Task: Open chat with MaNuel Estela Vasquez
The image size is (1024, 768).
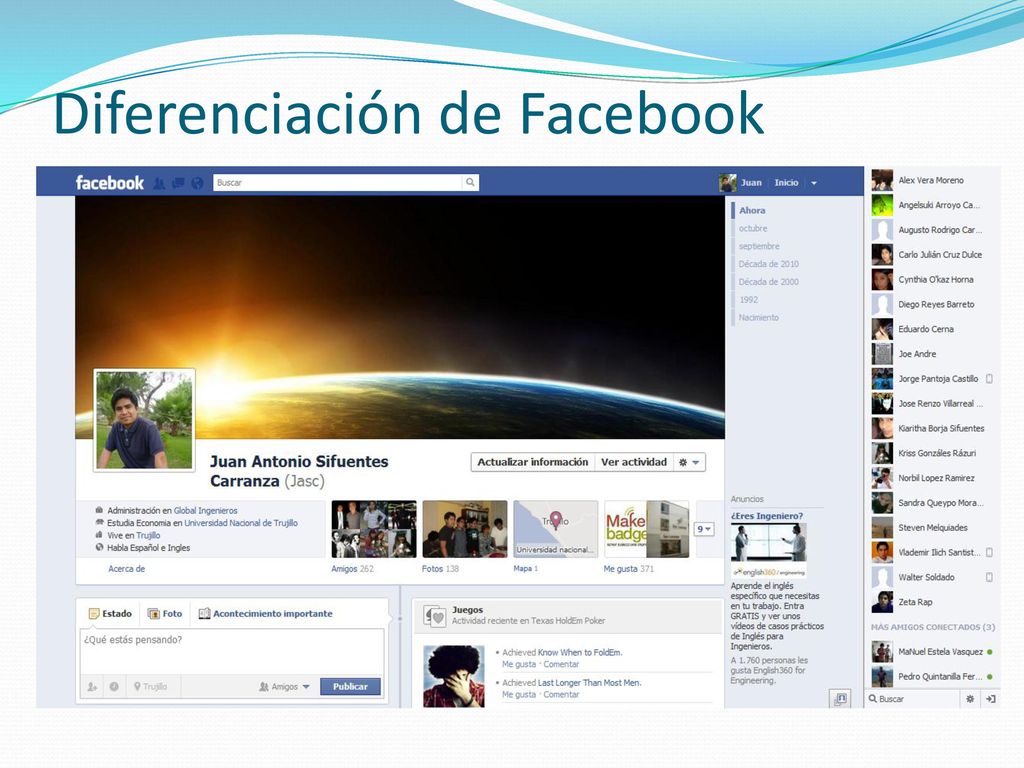Action: (932, 652)
